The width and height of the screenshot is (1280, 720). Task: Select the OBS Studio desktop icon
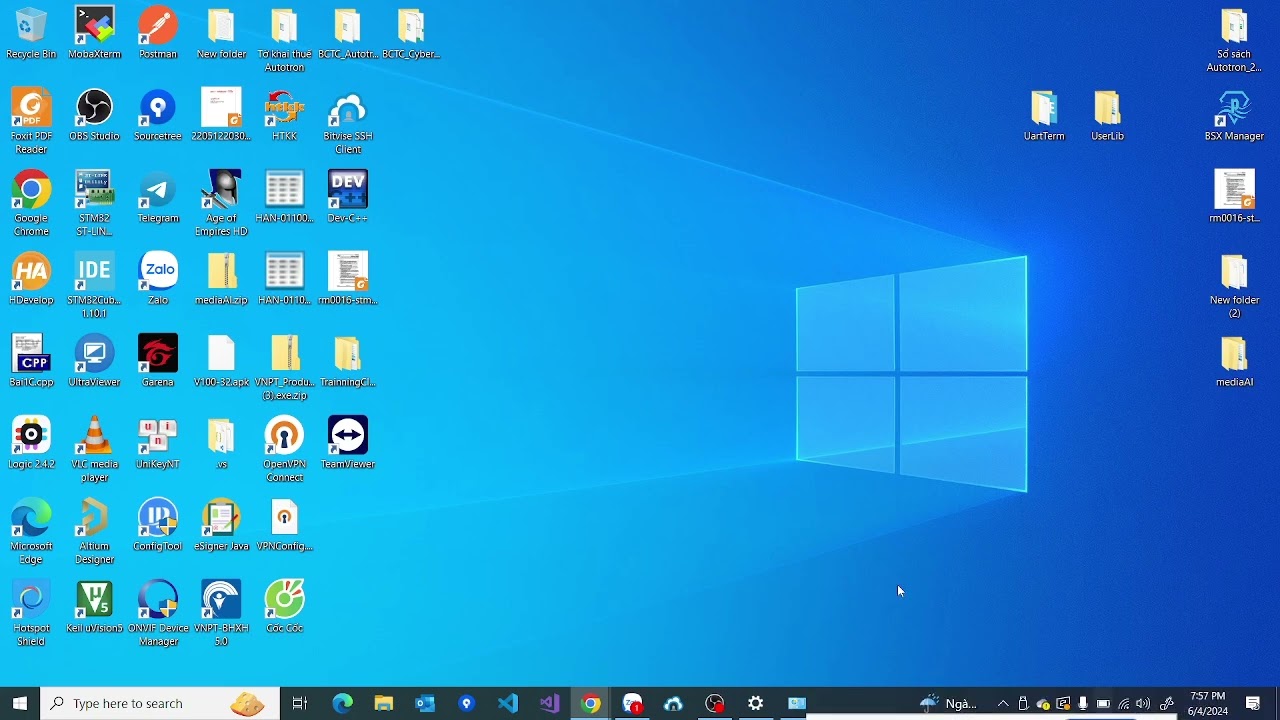click(95, 115)
